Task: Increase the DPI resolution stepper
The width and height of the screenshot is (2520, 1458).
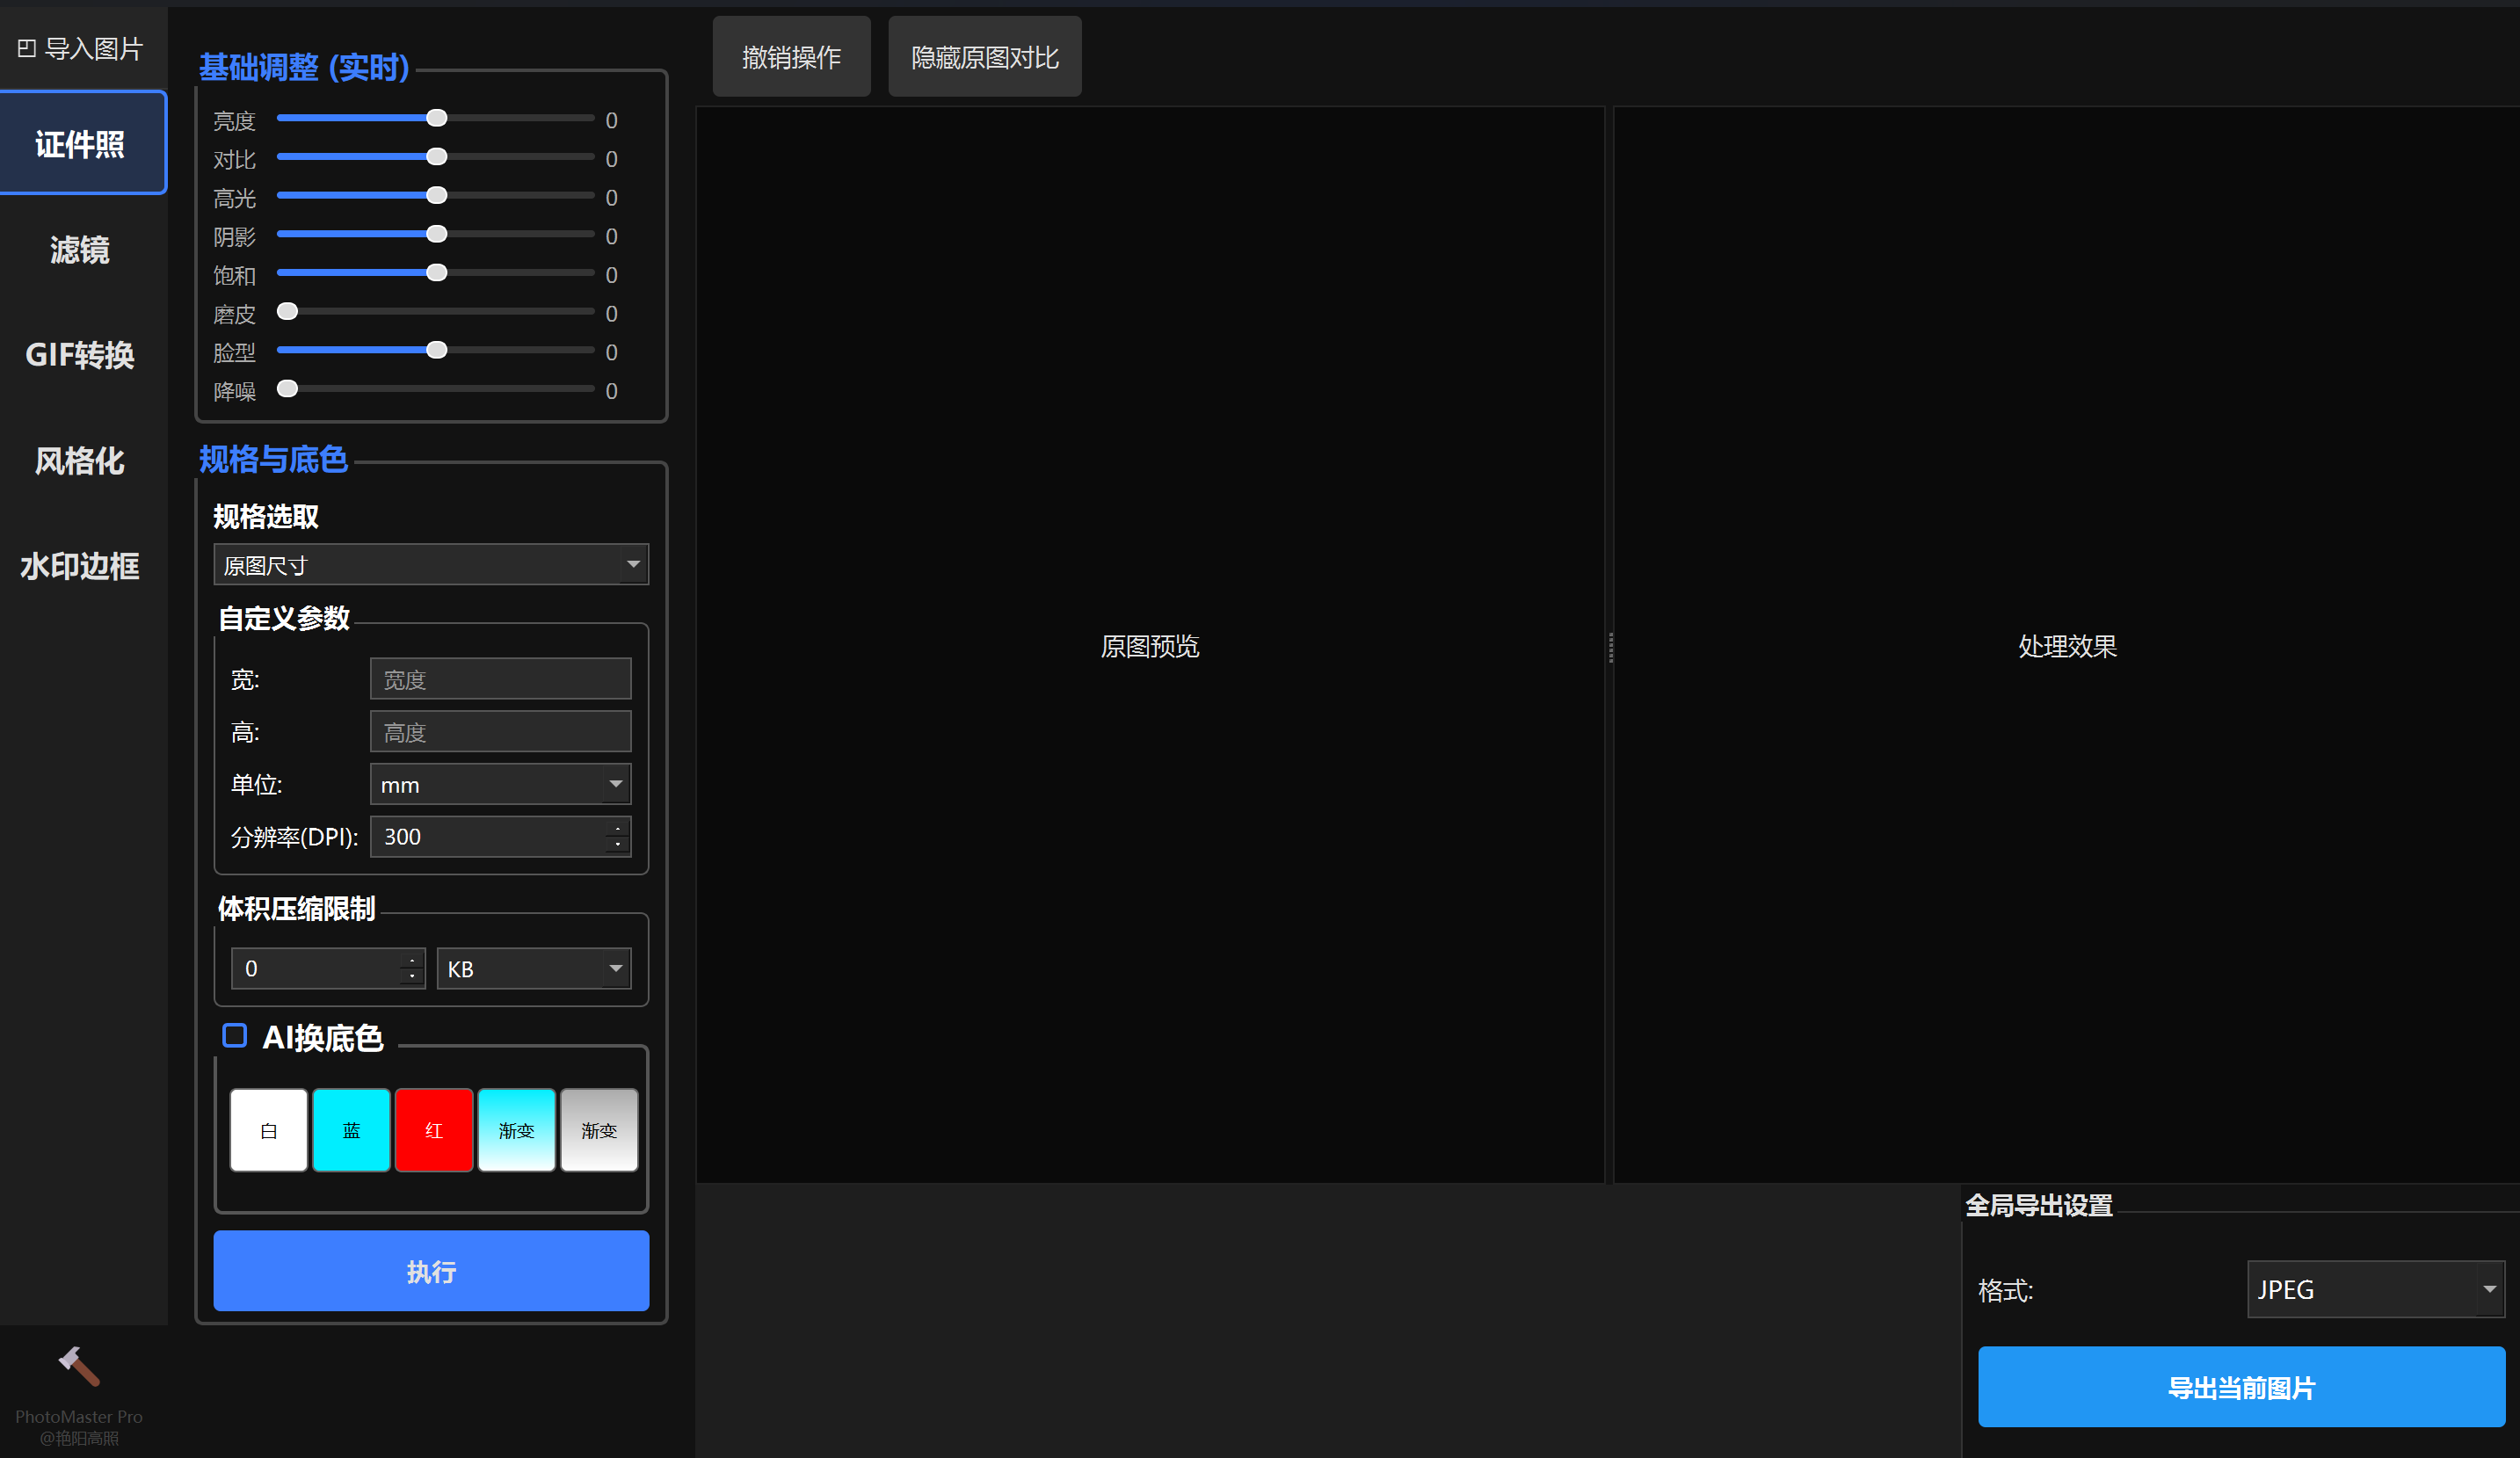Action: tap(618, 828)
